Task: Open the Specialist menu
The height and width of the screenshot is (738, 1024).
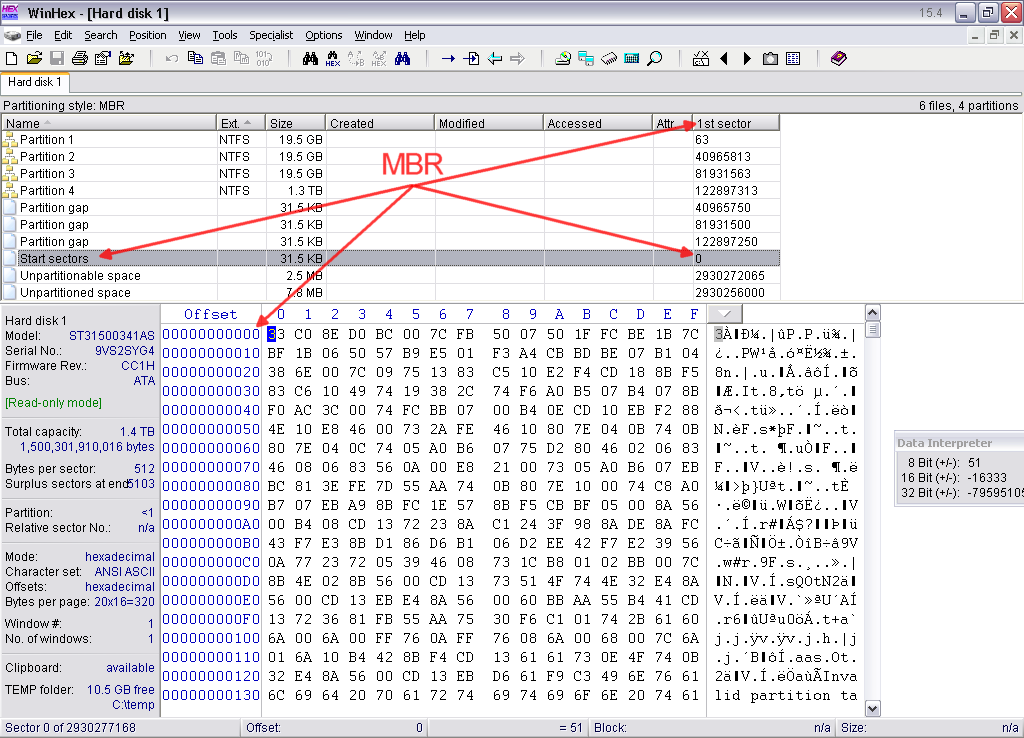Action: click(x=271, y=35)
